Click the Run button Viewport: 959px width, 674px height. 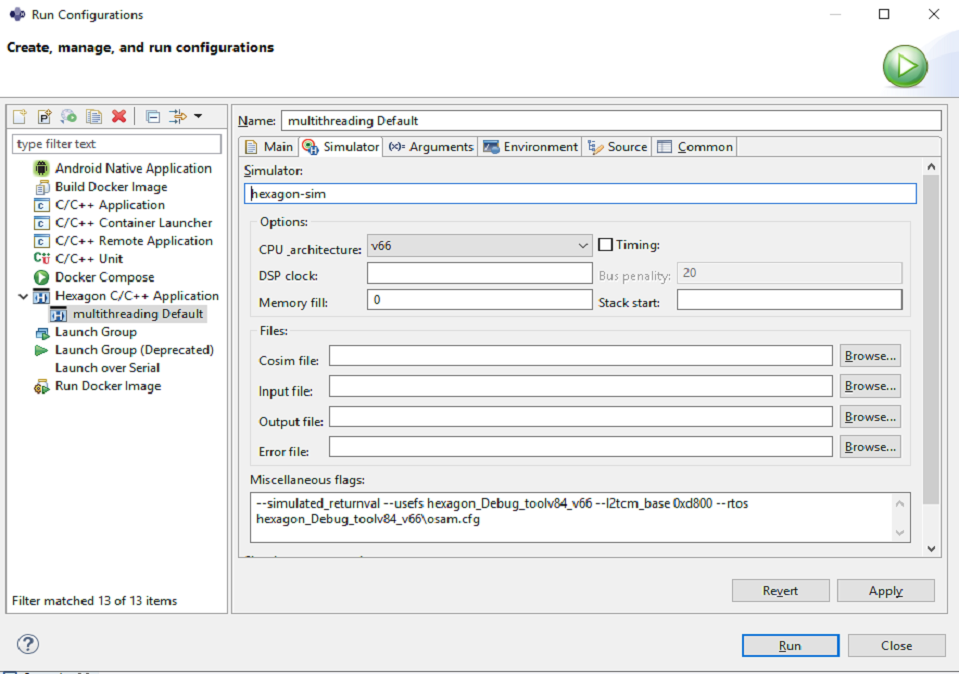(790, 646)
